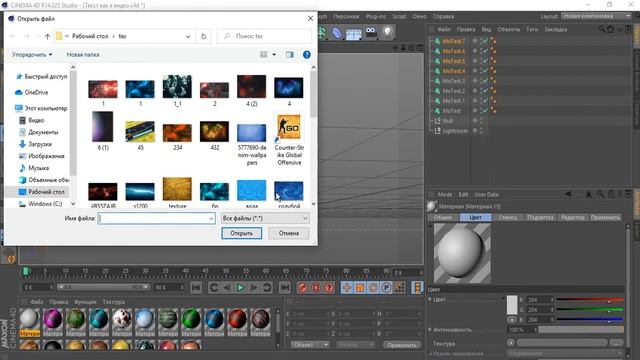Screen dimensions: 640x360
Task: Disable the green checkmark for MoText.6
Action: [485, 51]
